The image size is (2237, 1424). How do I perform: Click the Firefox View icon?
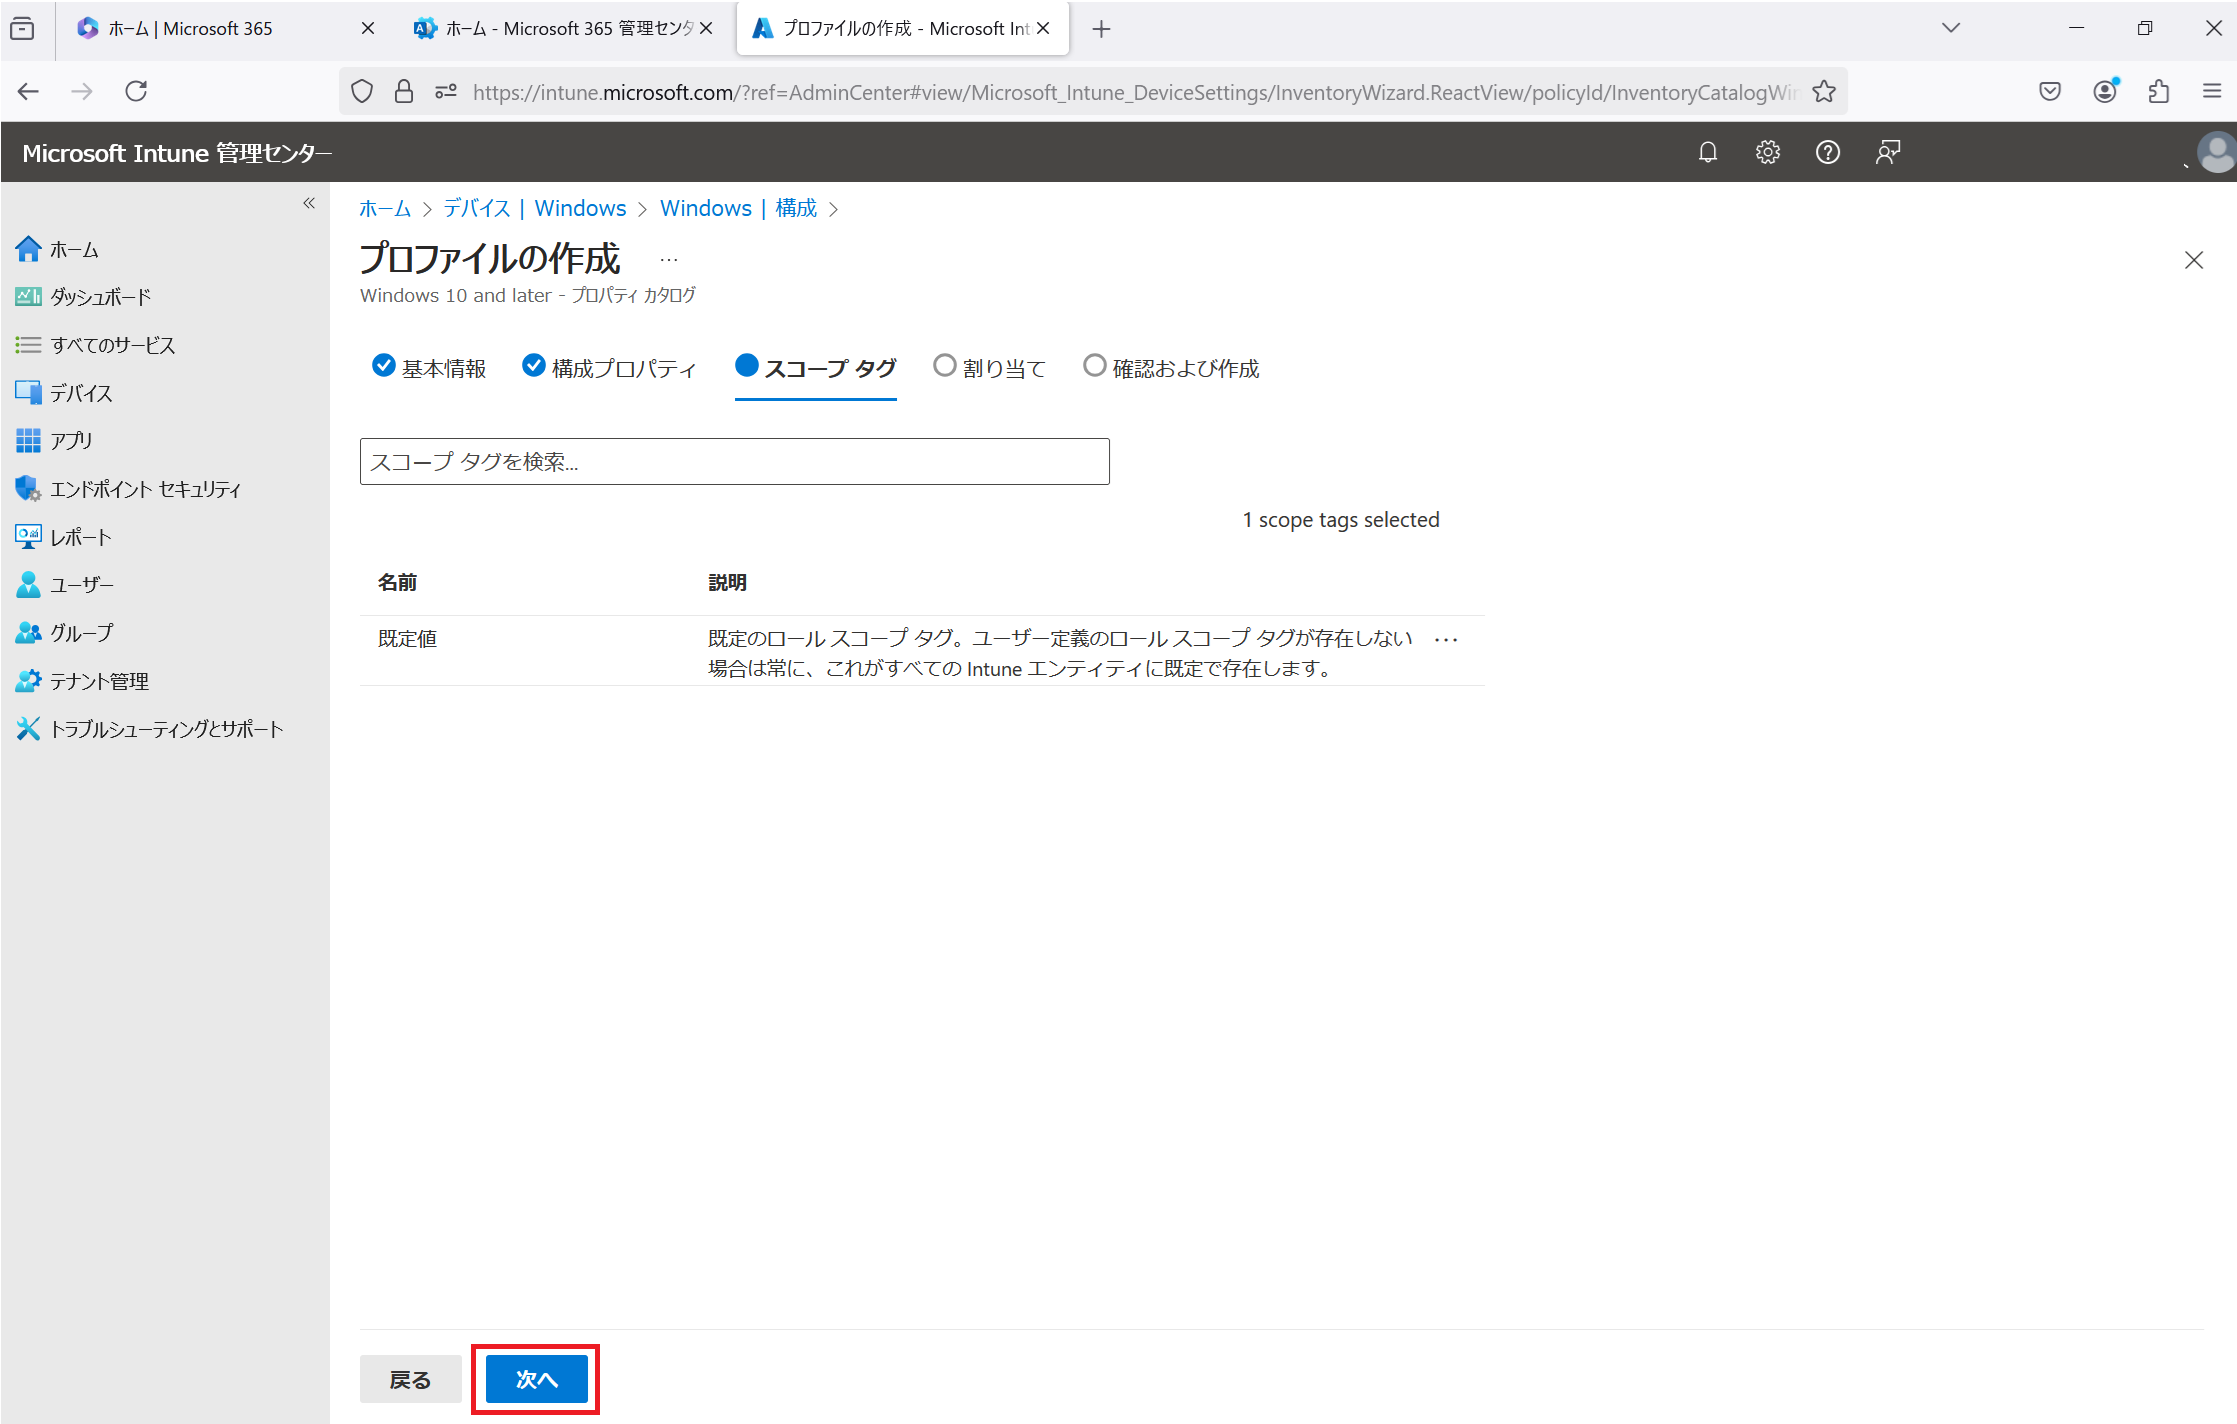pyautogui.click(x=22, y=29)
